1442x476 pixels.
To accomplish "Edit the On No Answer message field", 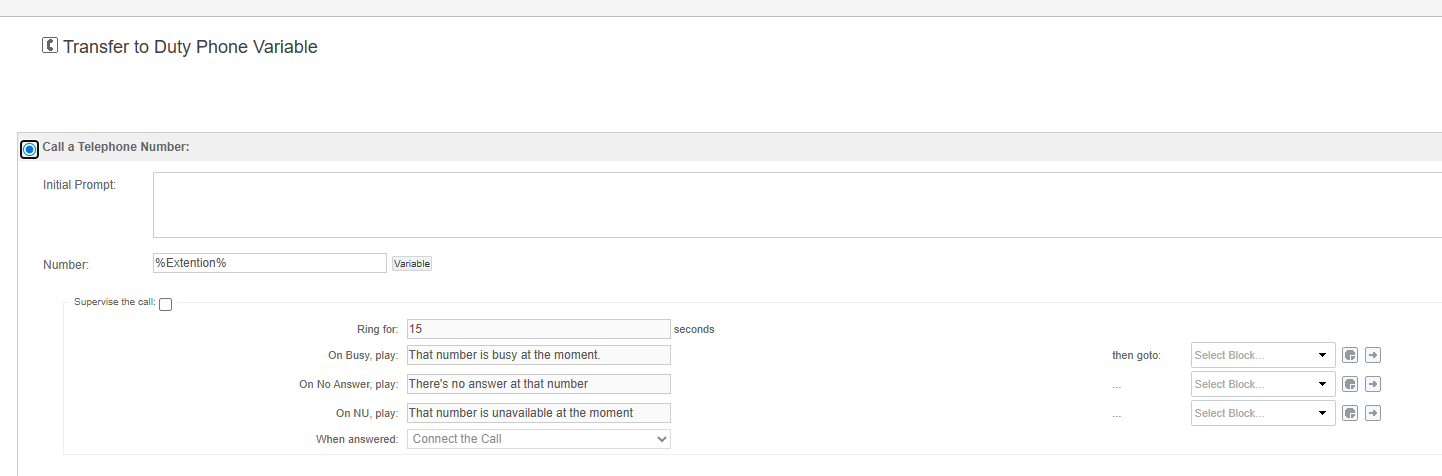I will coord(538,384).
